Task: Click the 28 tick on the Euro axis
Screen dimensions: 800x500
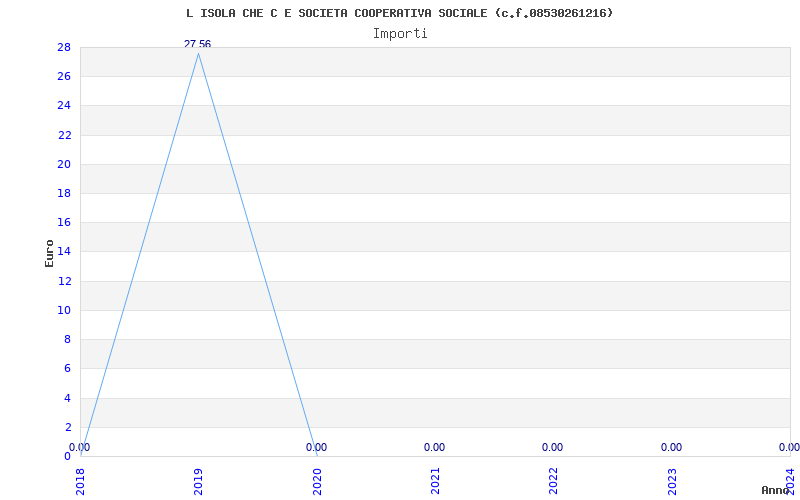Action: pyautogui.click(x=64, y=47)
